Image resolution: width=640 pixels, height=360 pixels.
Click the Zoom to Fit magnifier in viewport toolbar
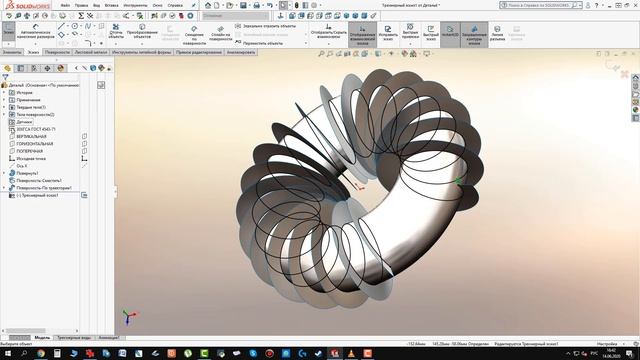(321, 53)
